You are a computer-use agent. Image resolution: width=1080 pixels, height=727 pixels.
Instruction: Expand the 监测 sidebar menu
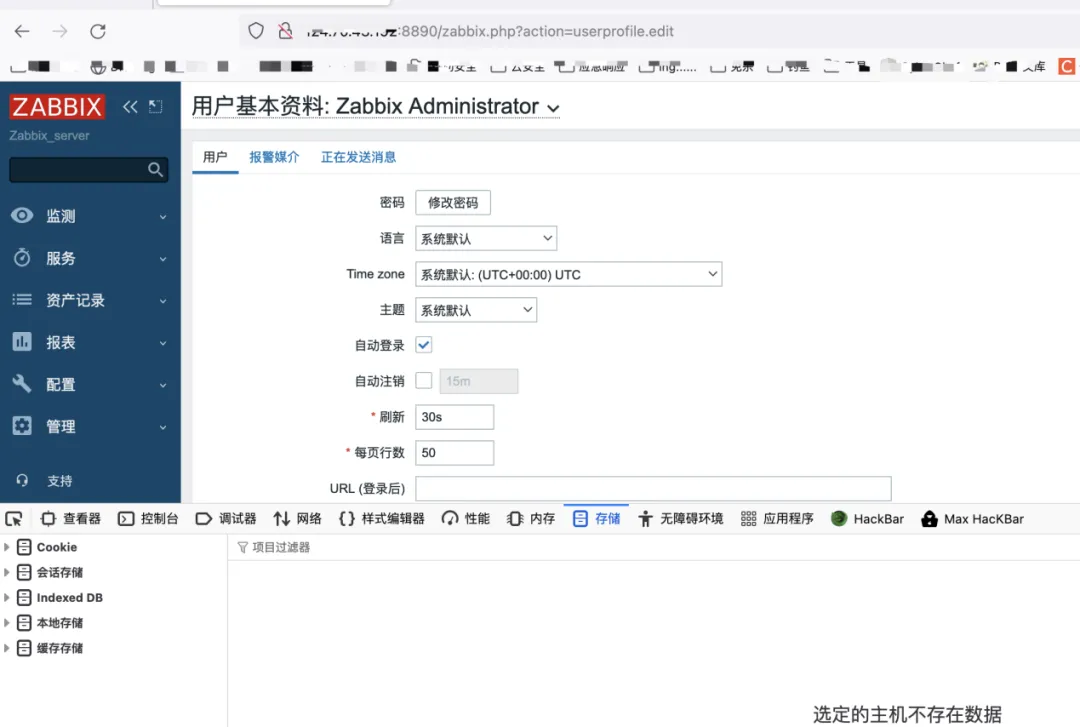[60, 216]
